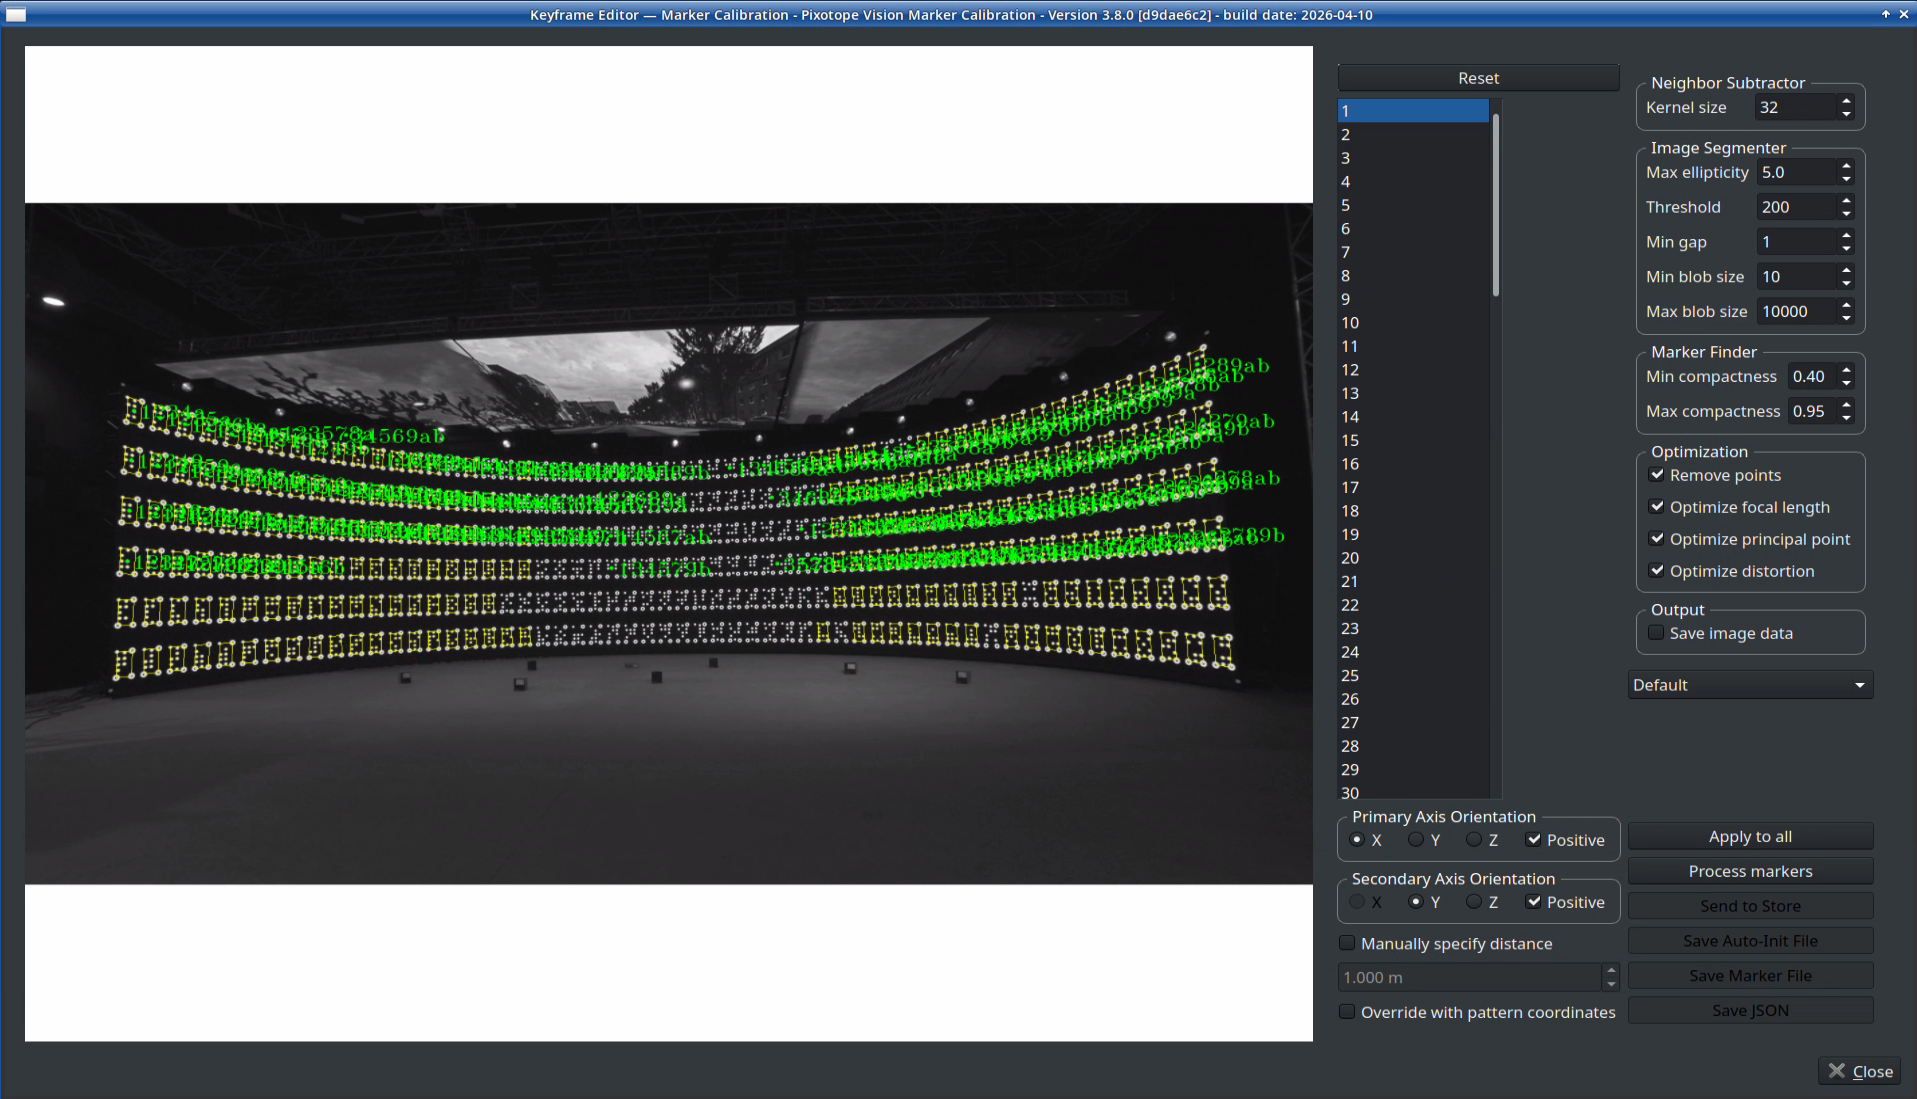Viewport: 1917px width, 1099px height.
Task: Increase Kernel size with up arrow
Action: pyautogui.click(x=1846, y=101)
